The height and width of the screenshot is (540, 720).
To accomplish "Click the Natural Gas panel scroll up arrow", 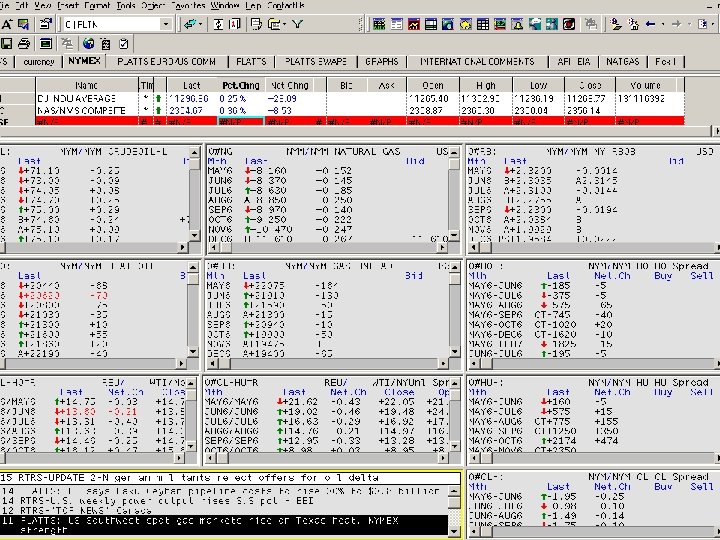I will (454, 152).
